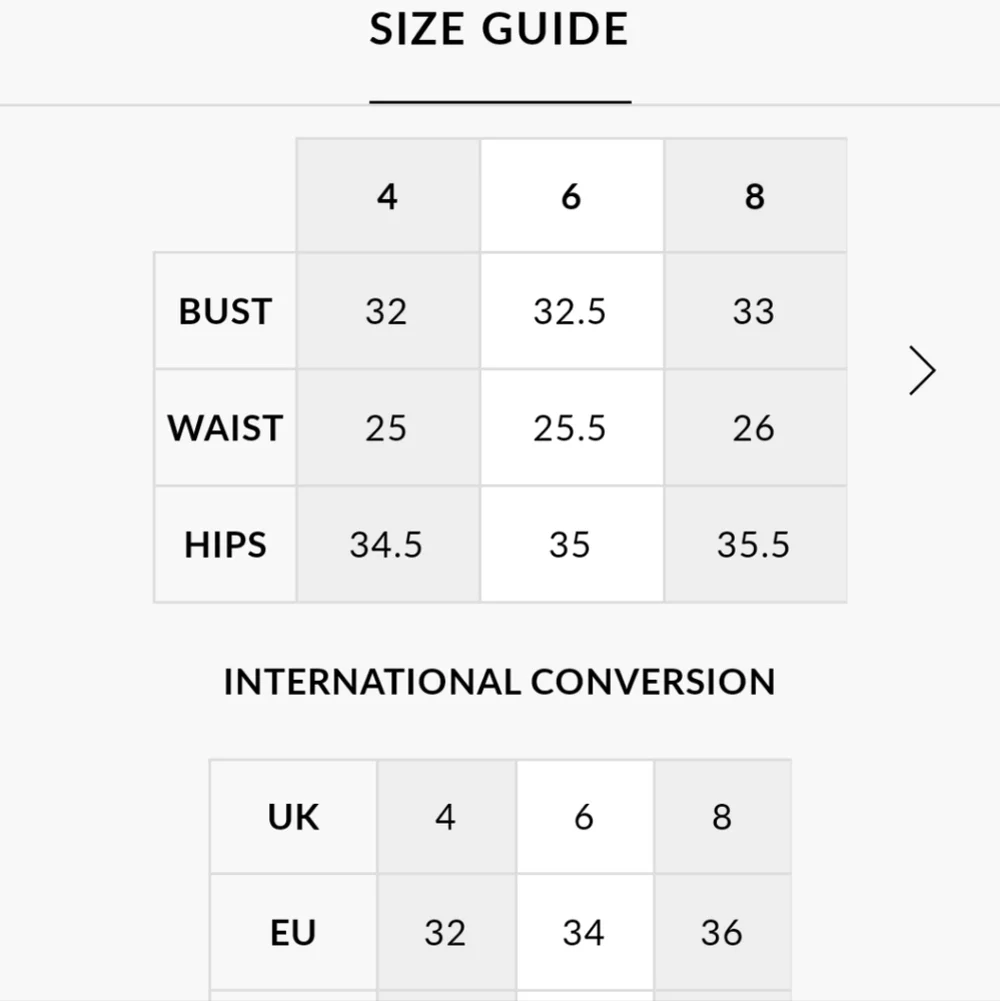Screen dimensions: 1000x1001
Task: Click the next sizes right arrow
Action: 922,371
